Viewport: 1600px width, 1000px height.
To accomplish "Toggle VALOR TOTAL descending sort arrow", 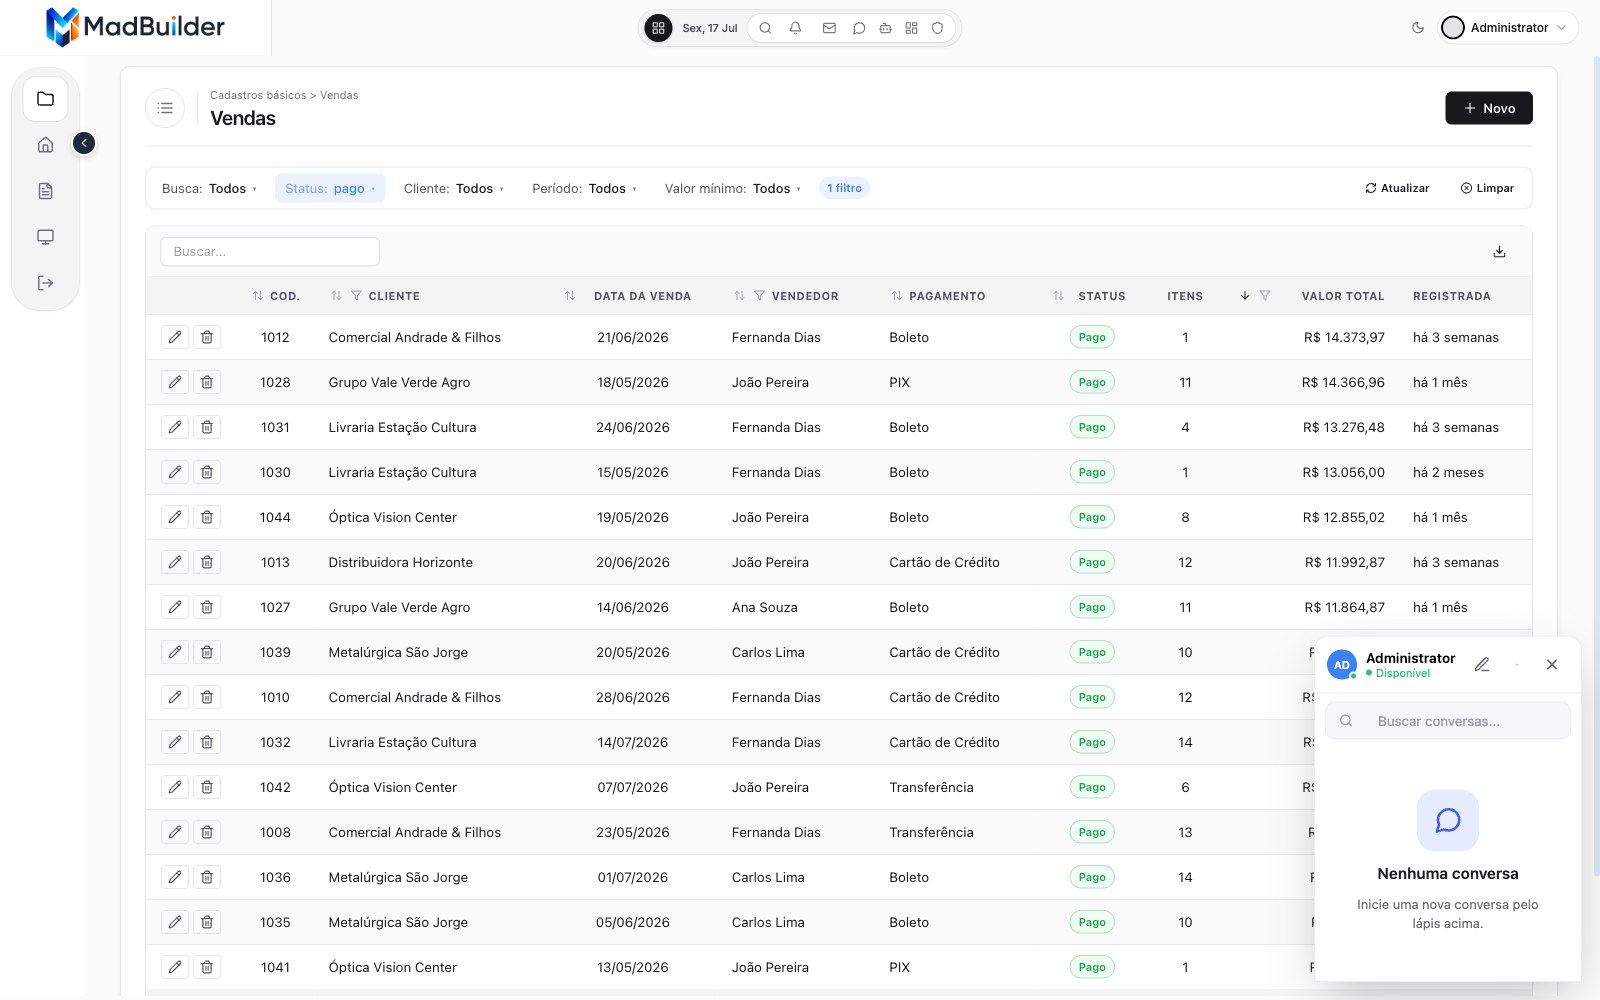I will point(1245,296).
